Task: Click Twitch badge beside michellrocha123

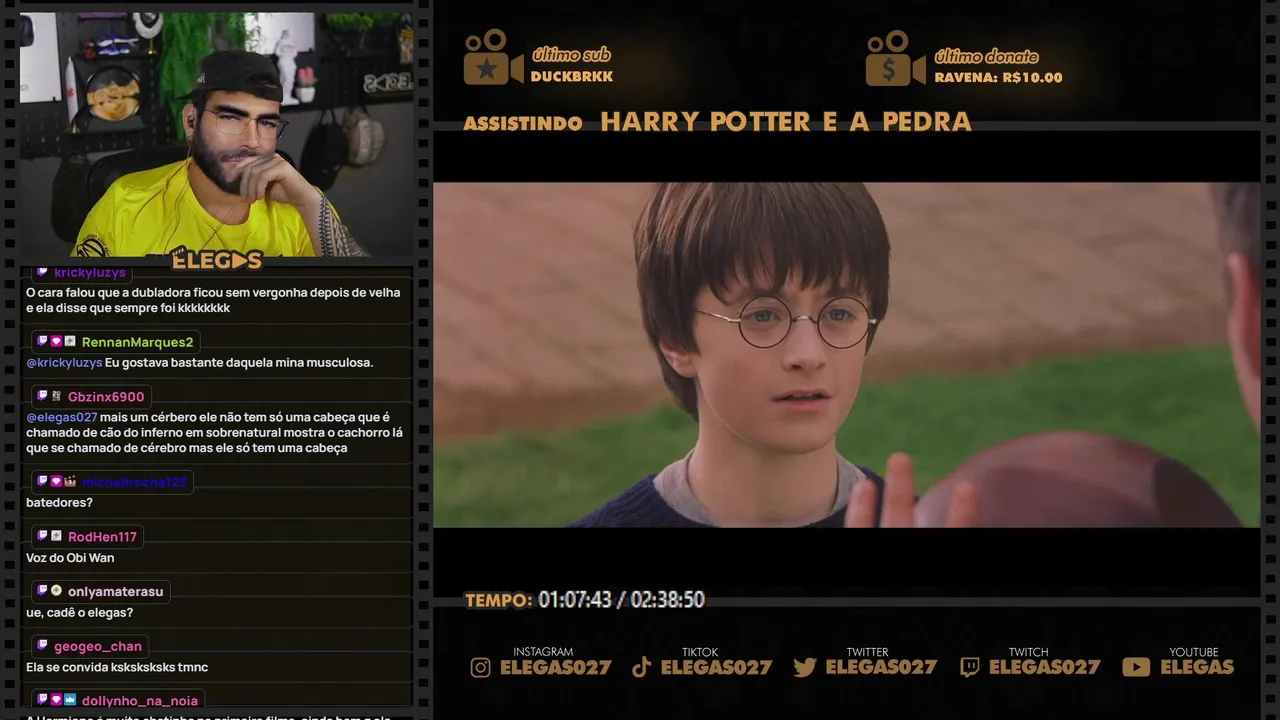Action: tap(42, 481)
